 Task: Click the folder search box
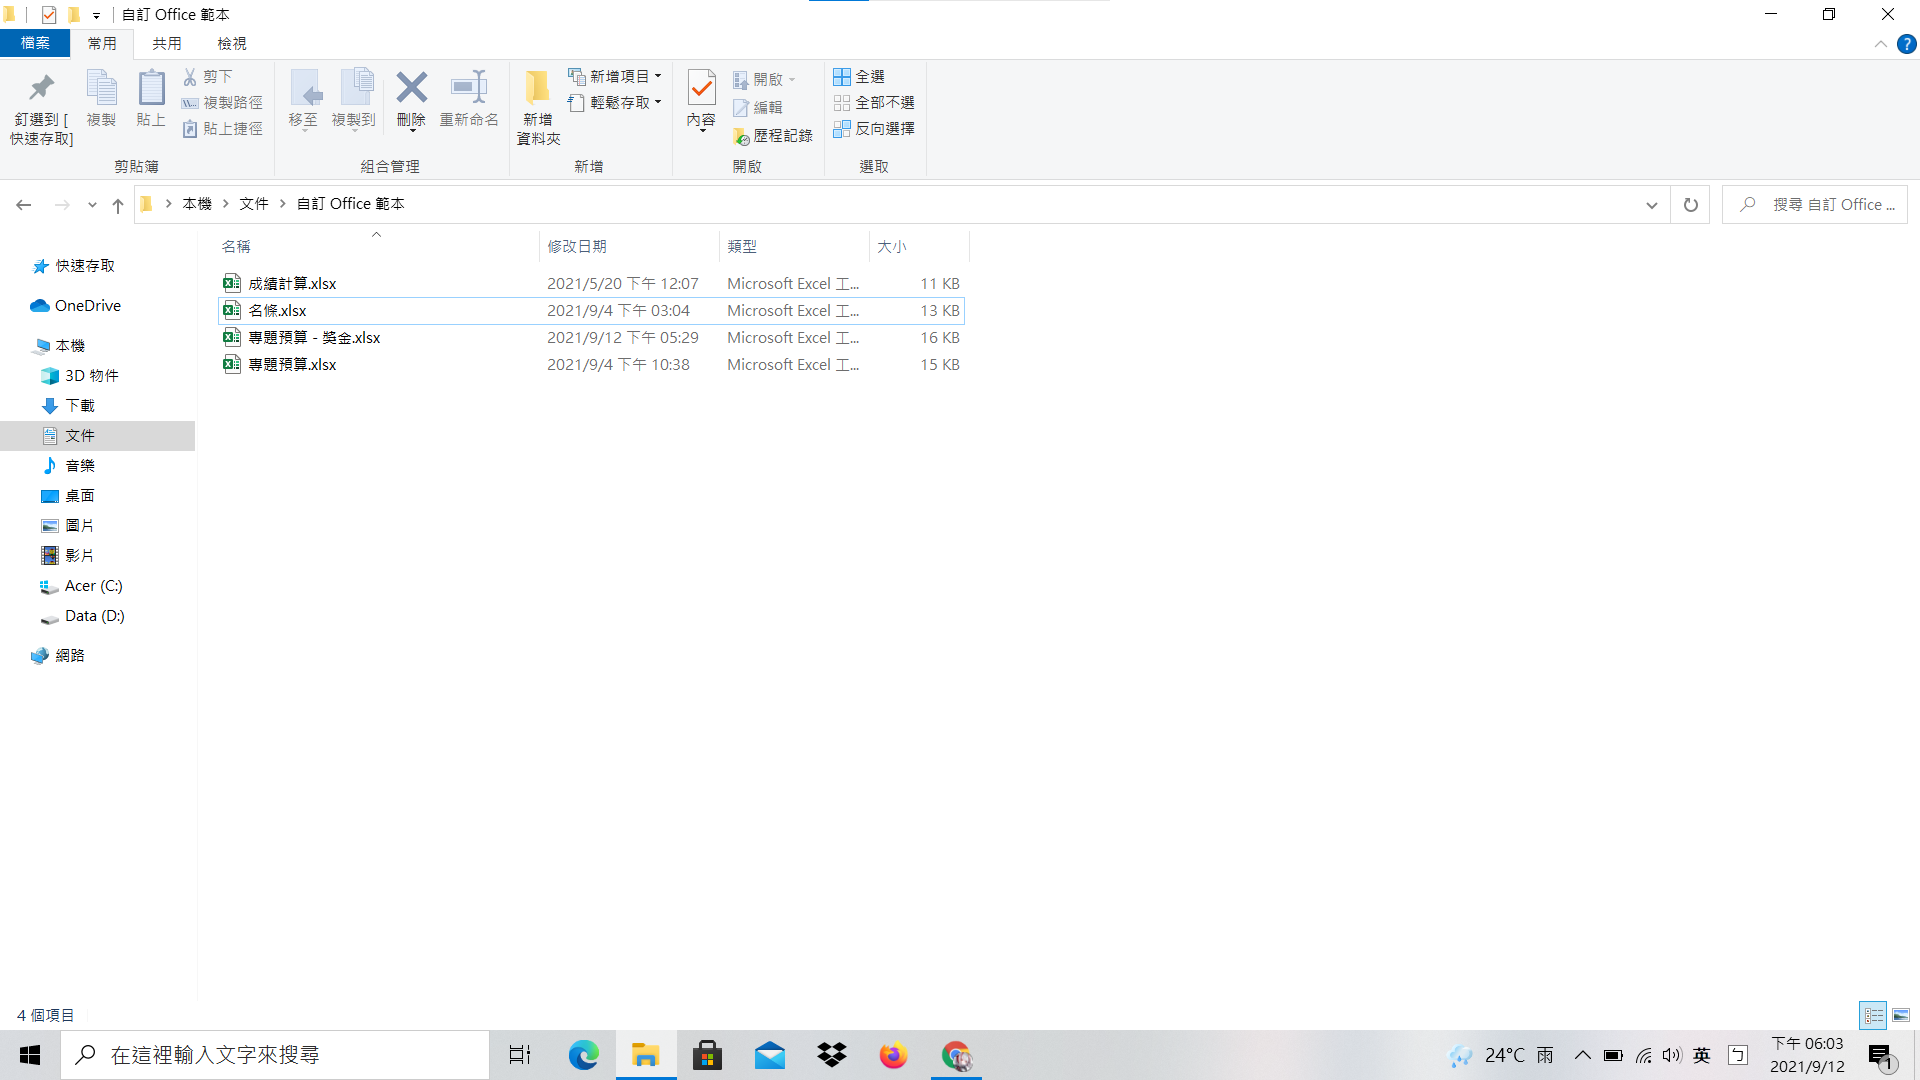click(x=1815, y=205)
